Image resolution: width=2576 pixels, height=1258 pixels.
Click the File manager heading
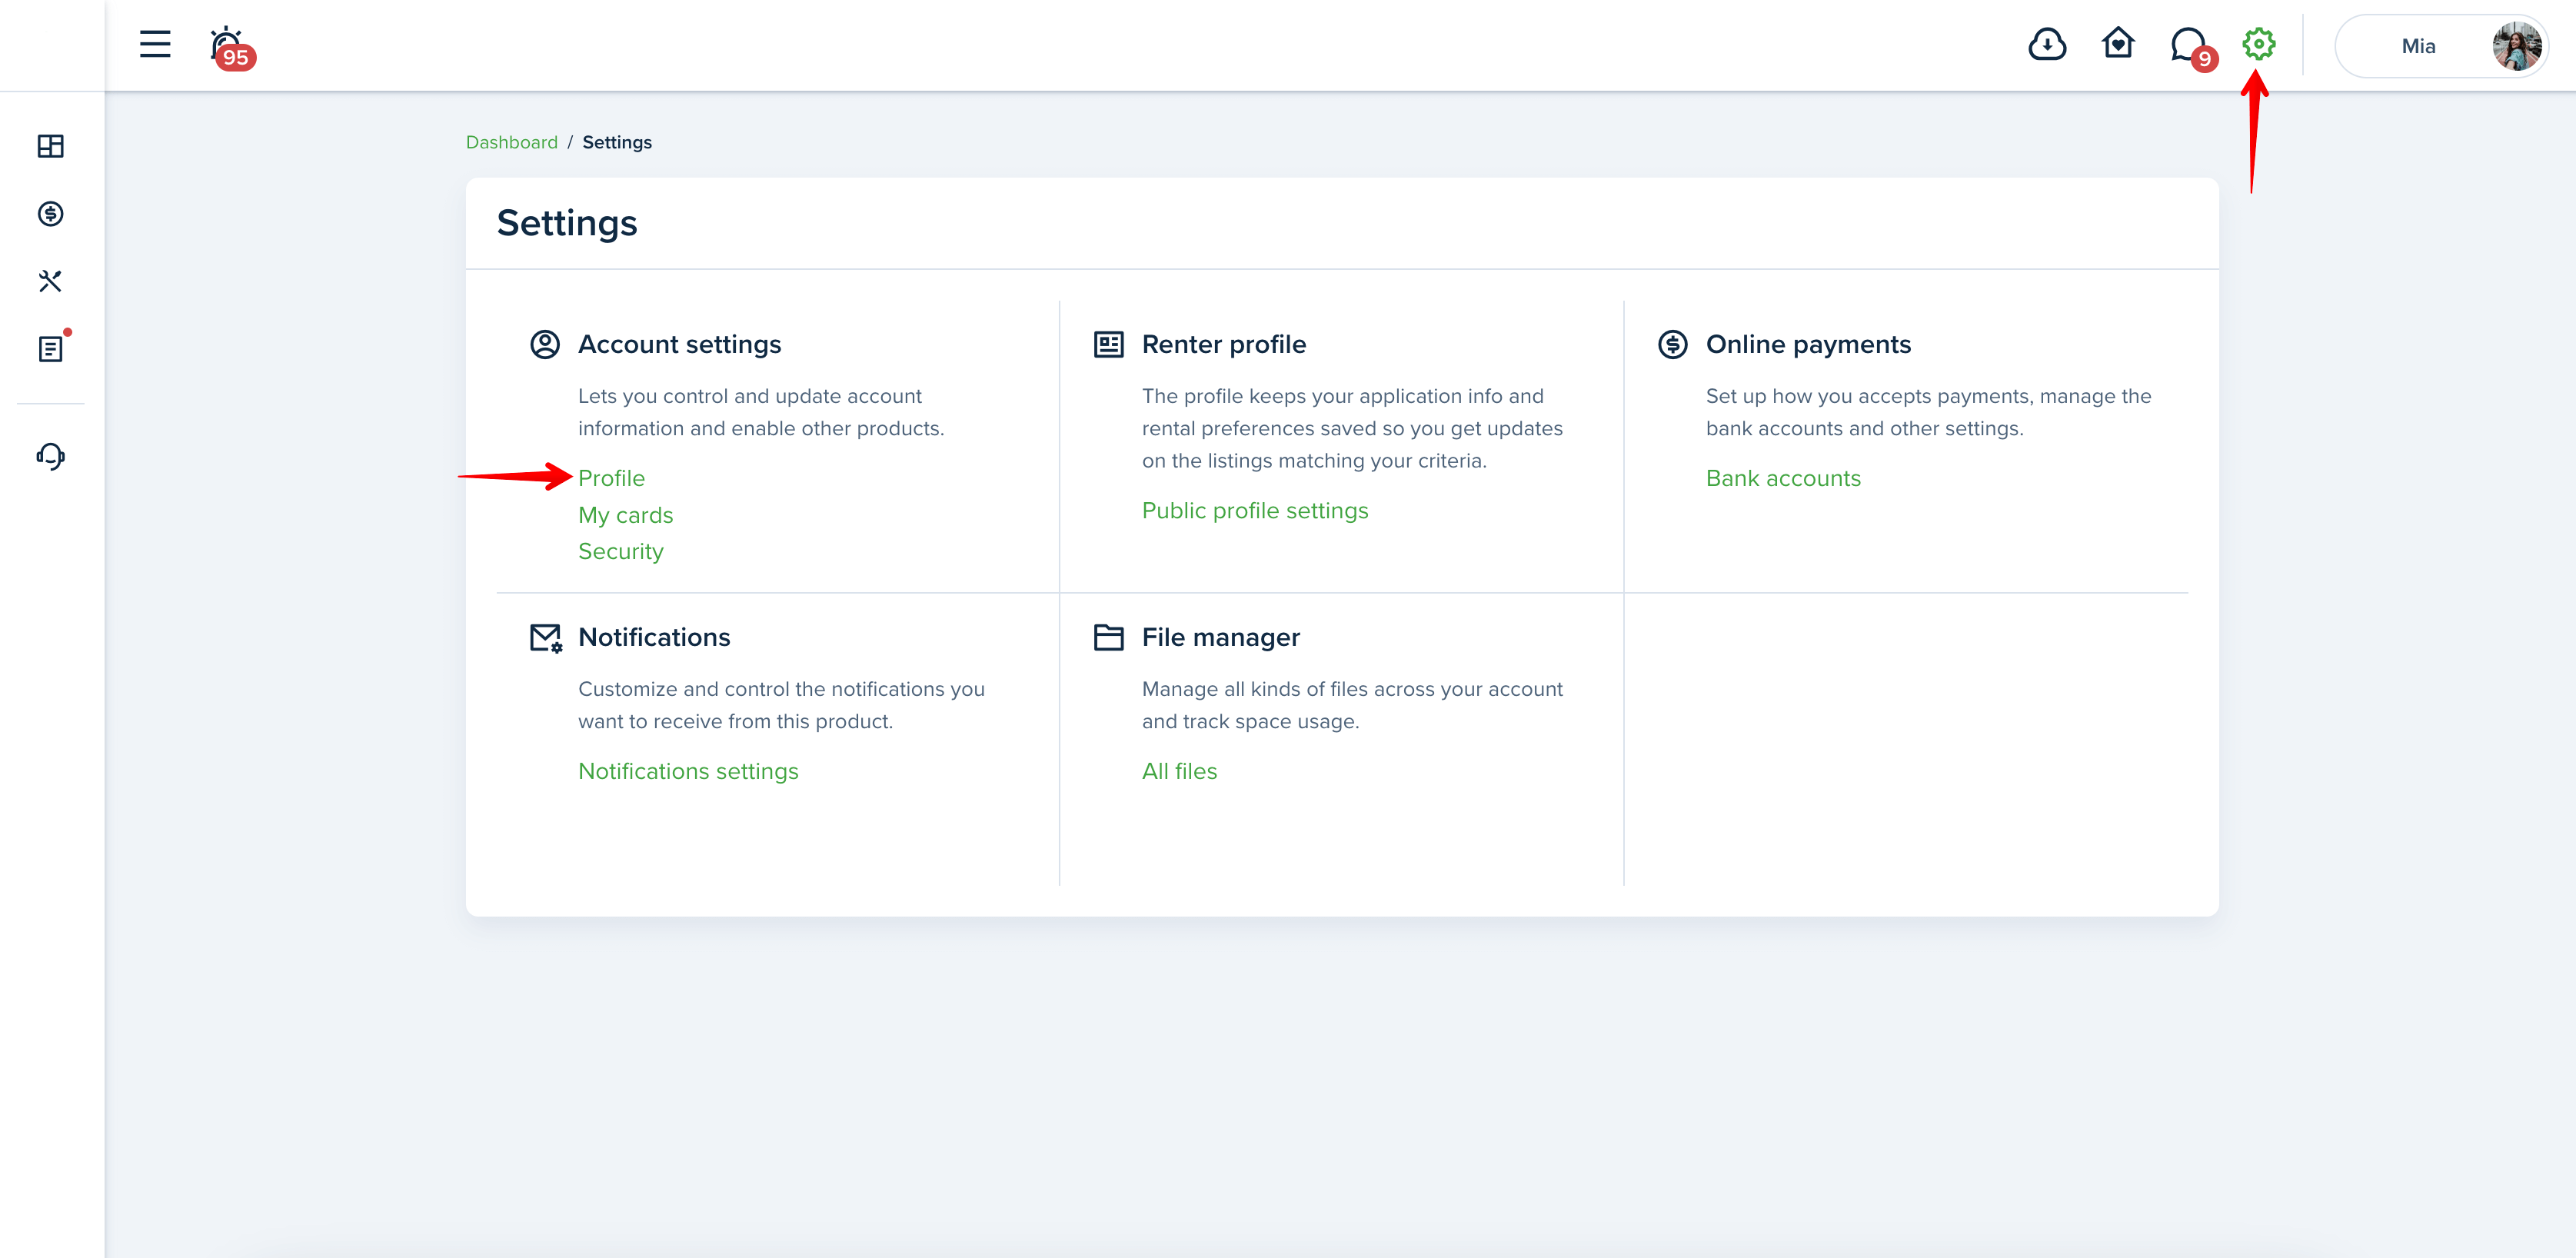pyautogui.click(x=1220, y=637)
